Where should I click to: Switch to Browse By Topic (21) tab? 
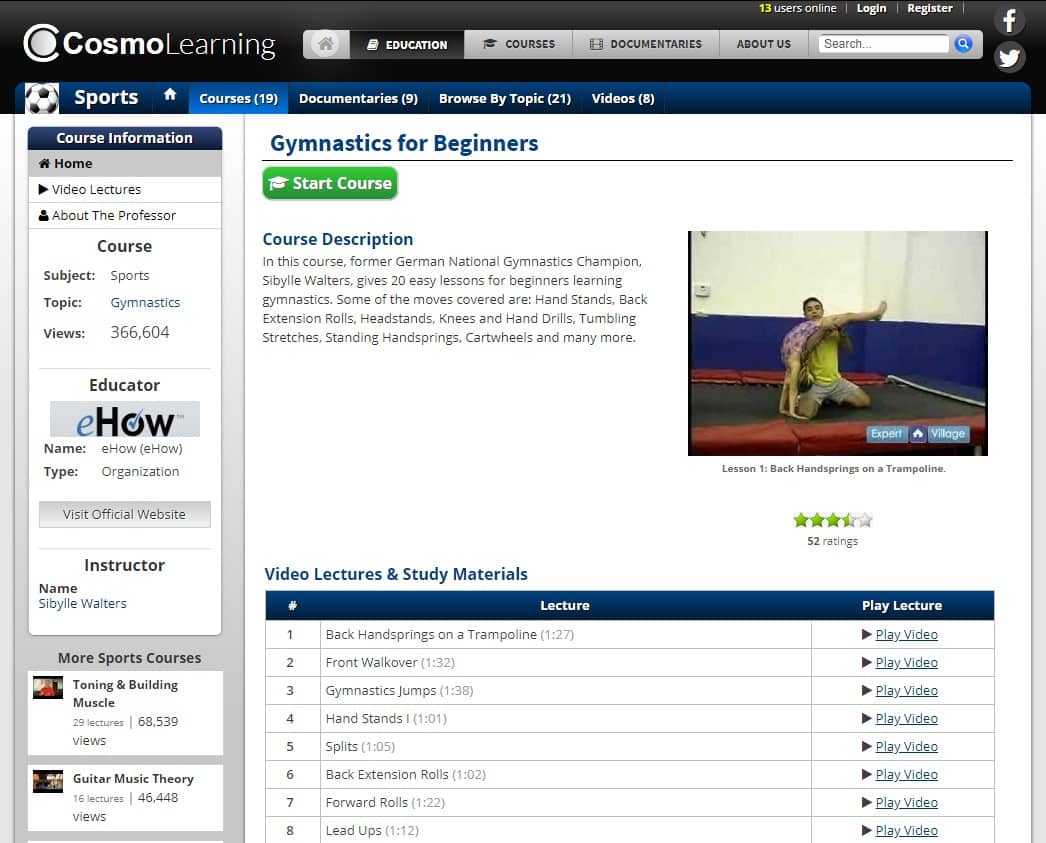(x=504, y=98)
